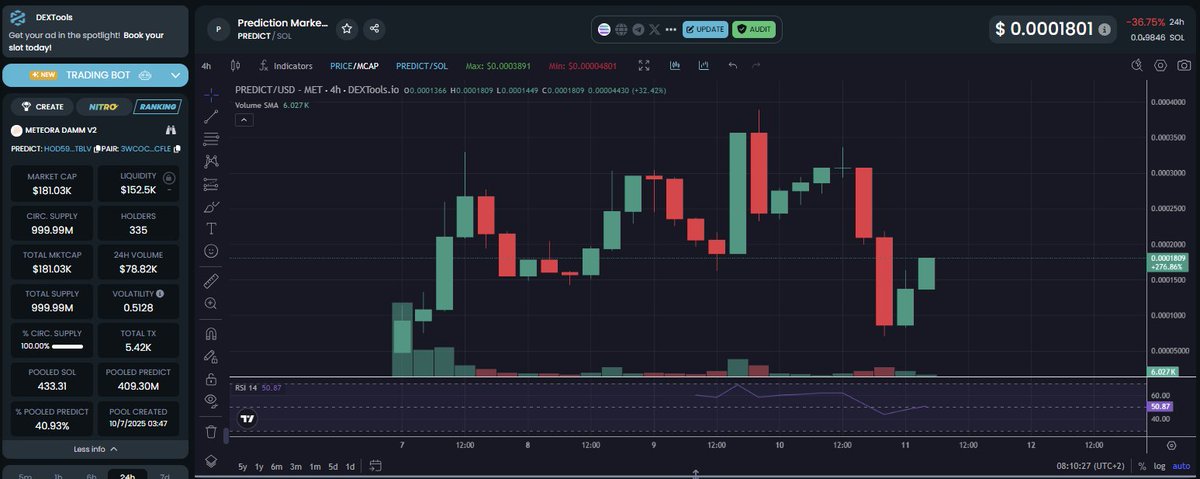Click the % circ. supply progress bar
This screenshot has height=479, width=1200.
pos(67,346)
